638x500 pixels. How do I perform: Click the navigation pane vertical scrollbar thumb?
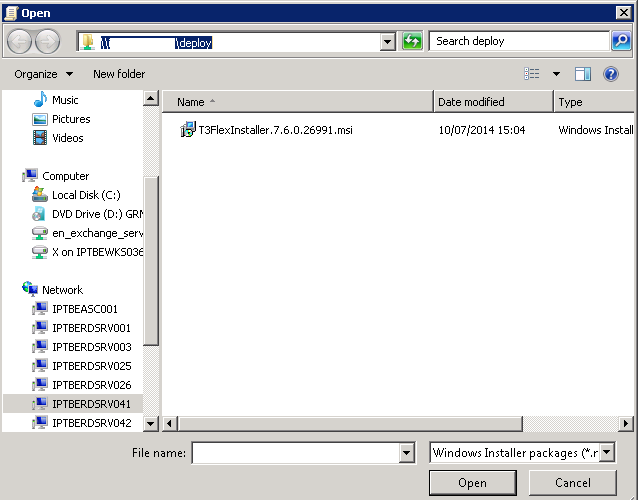151,261
